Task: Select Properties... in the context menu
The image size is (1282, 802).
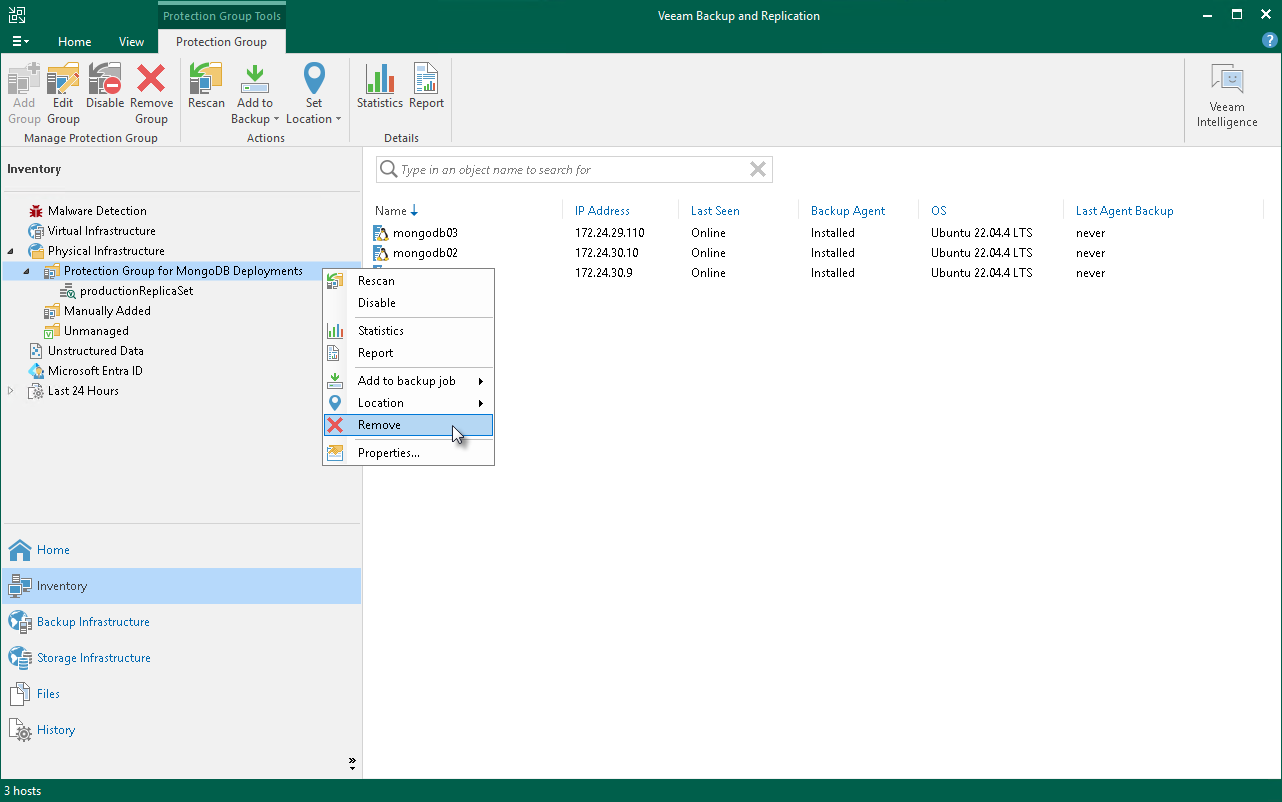Action: (388, 453)
